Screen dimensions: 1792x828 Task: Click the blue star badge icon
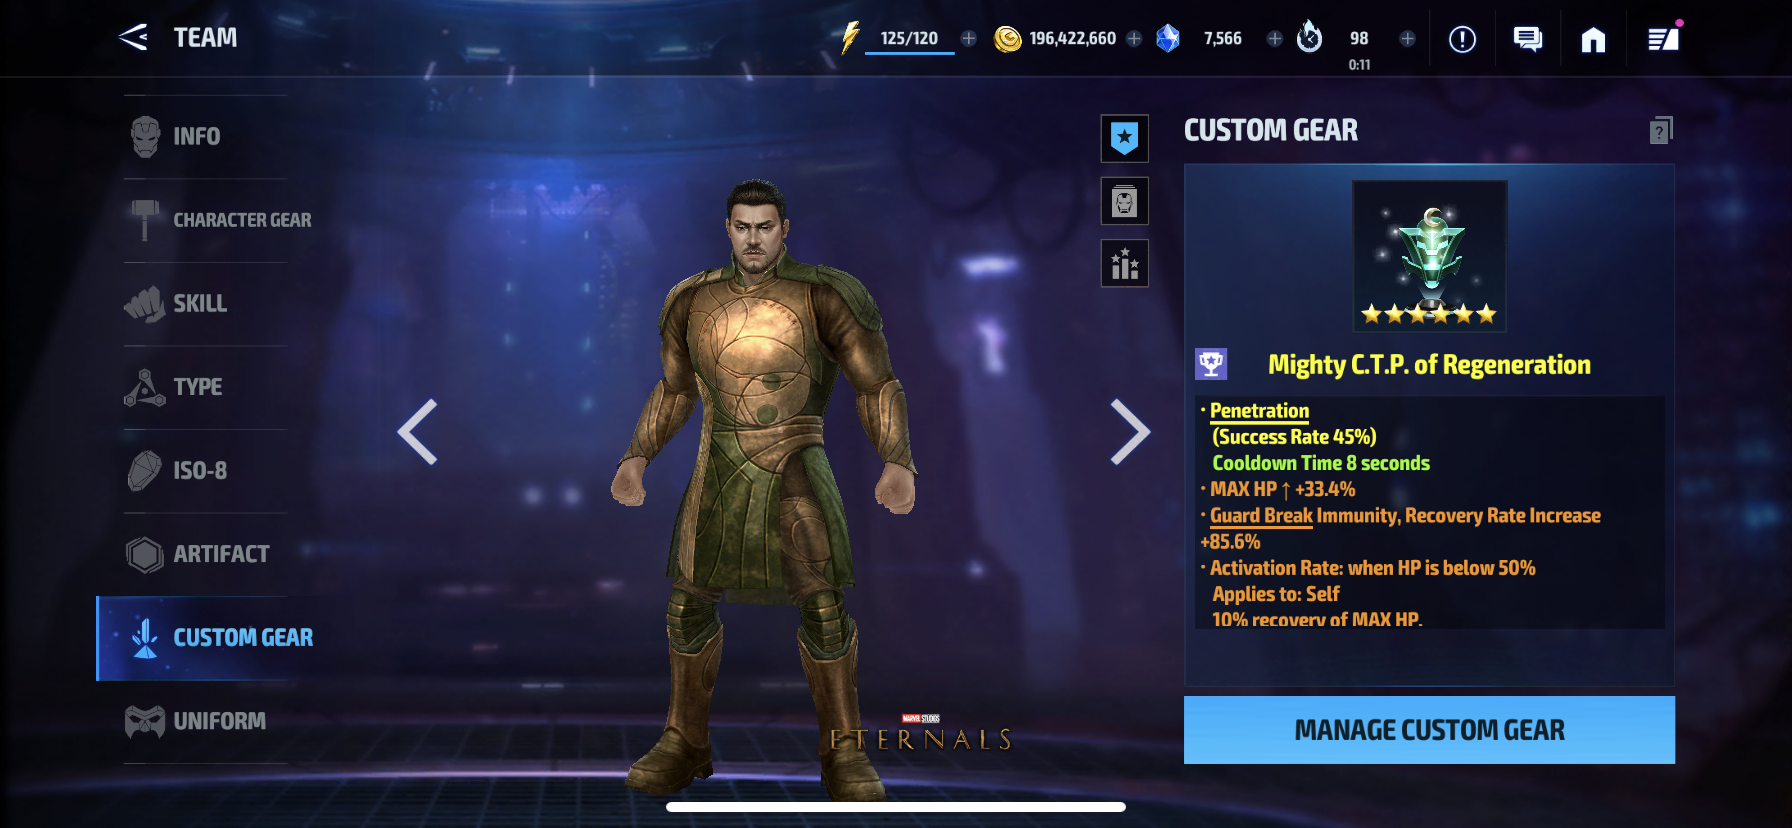click(x=1125, y=138)
